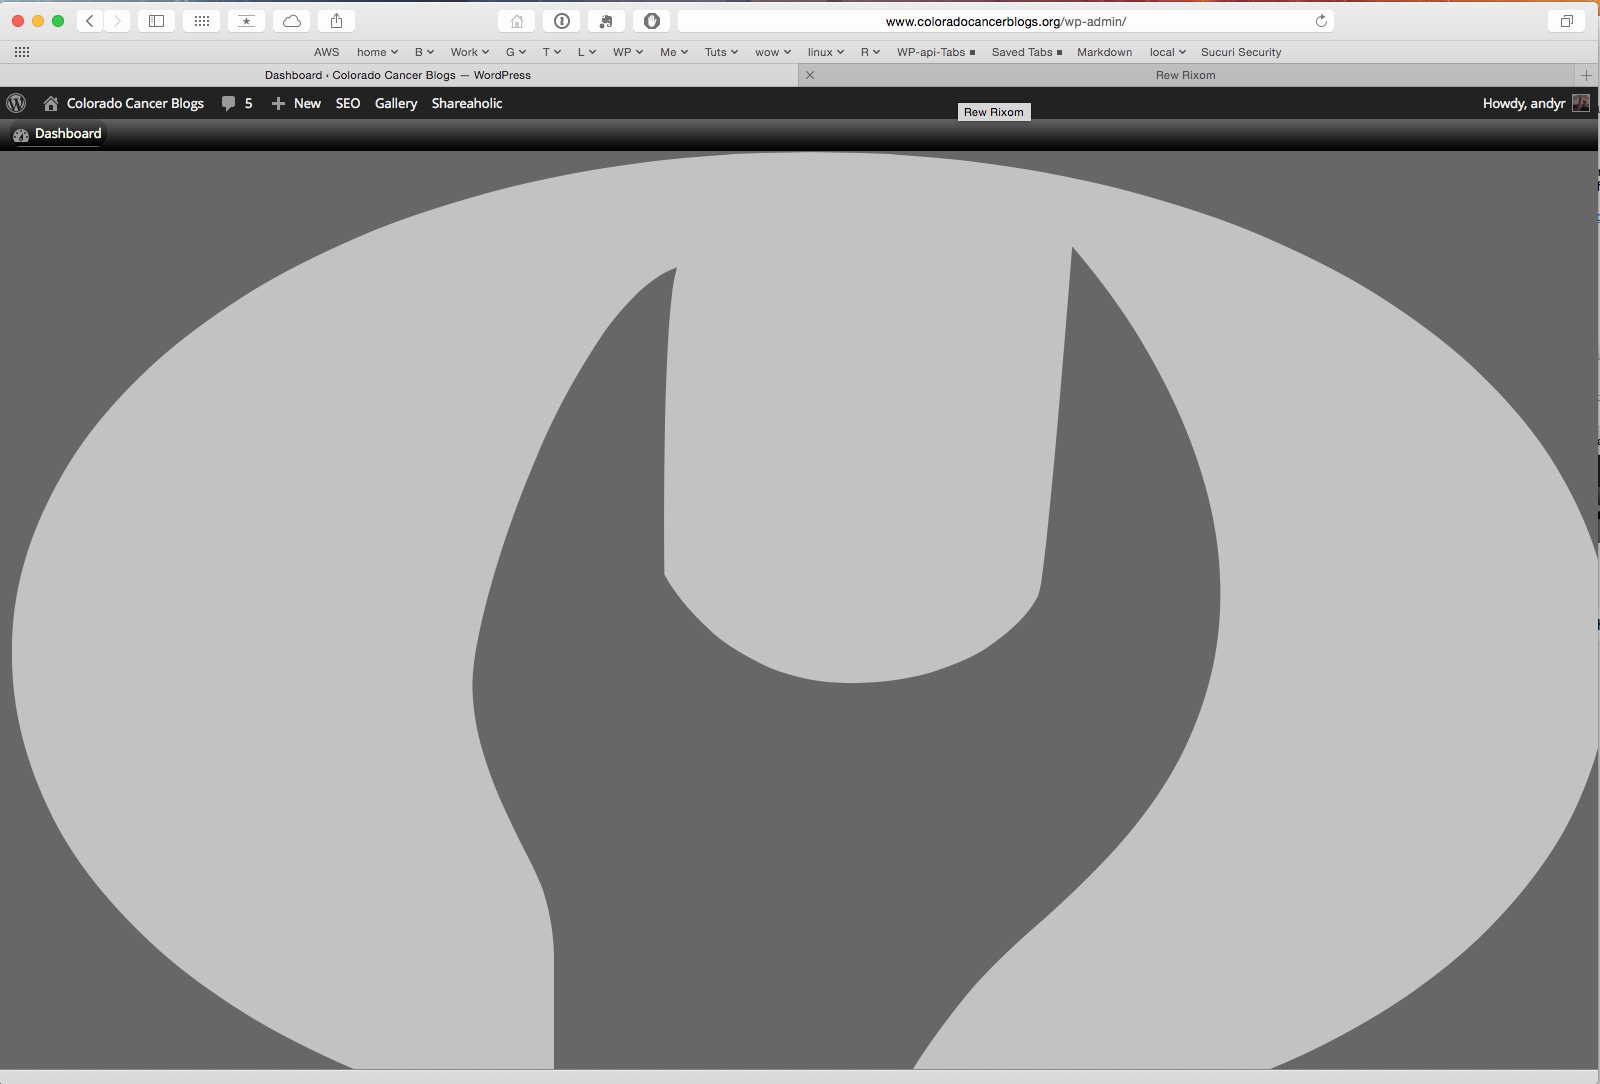
Task: Open the WordPress logo menu
Action: click(16, 103)
